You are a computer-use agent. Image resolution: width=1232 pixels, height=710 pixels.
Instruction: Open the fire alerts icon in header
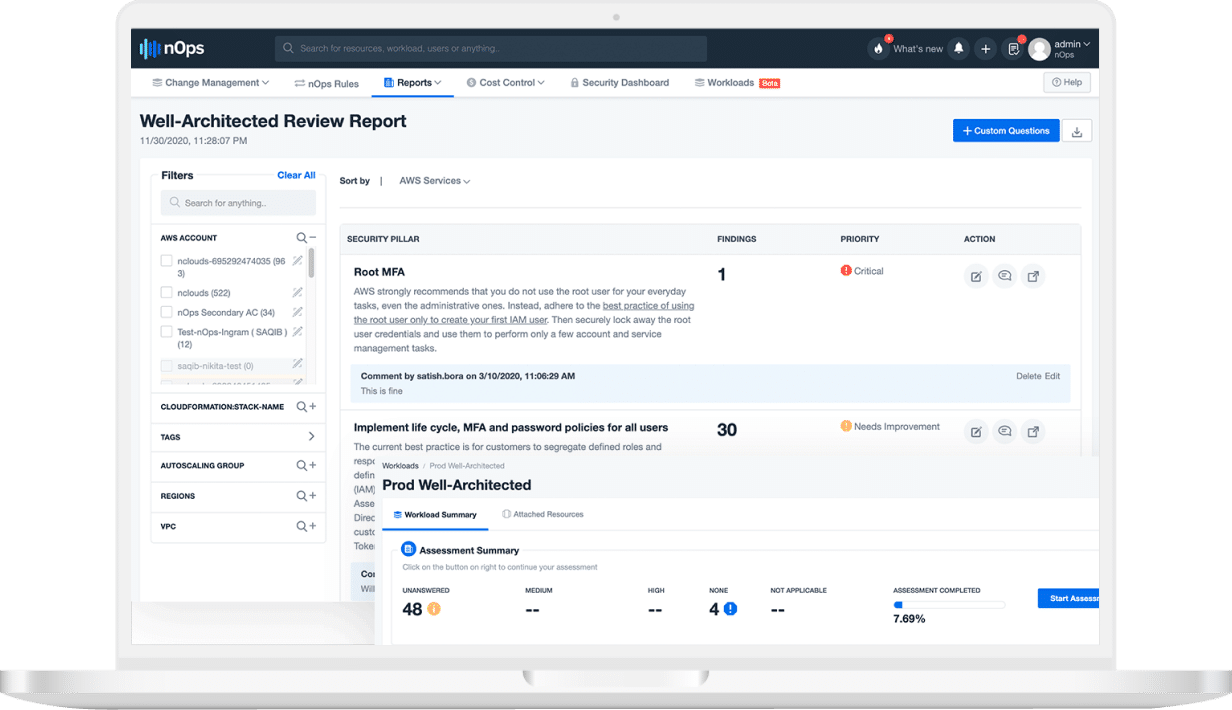click(878, 48)
